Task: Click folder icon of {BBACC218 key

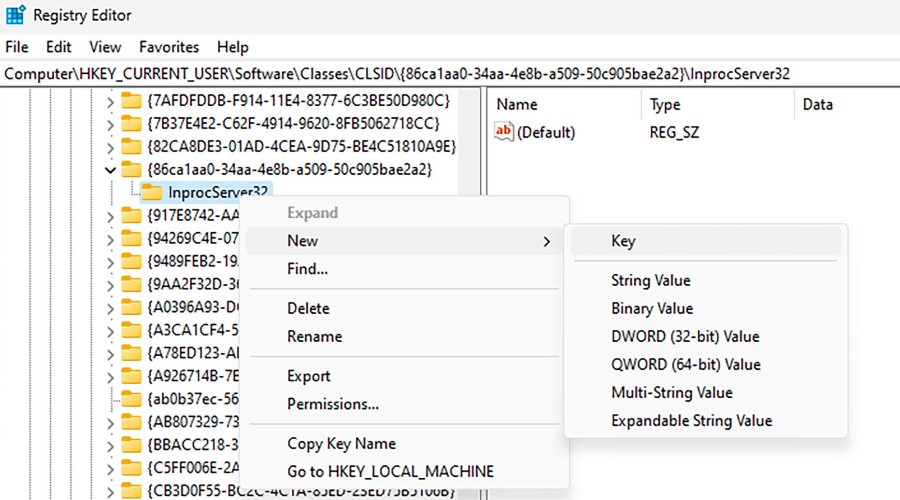Action: 131,445
